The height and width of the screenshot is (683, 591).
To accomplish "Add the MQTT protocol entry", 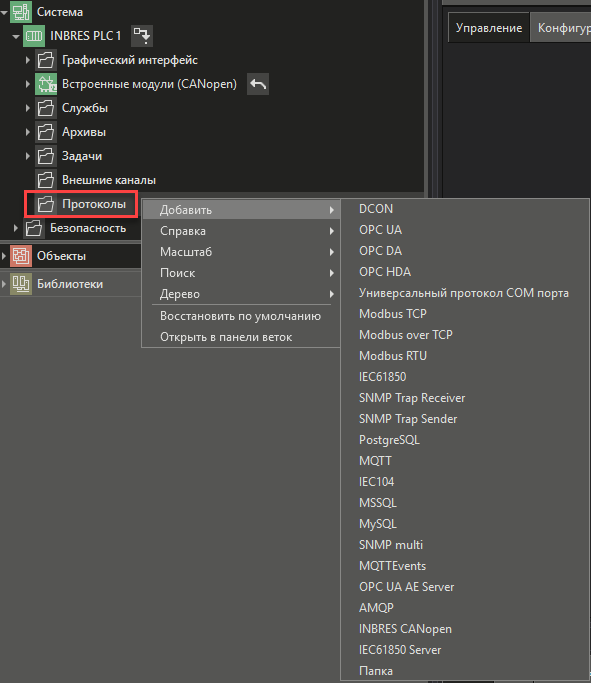I will pos(465,461).
